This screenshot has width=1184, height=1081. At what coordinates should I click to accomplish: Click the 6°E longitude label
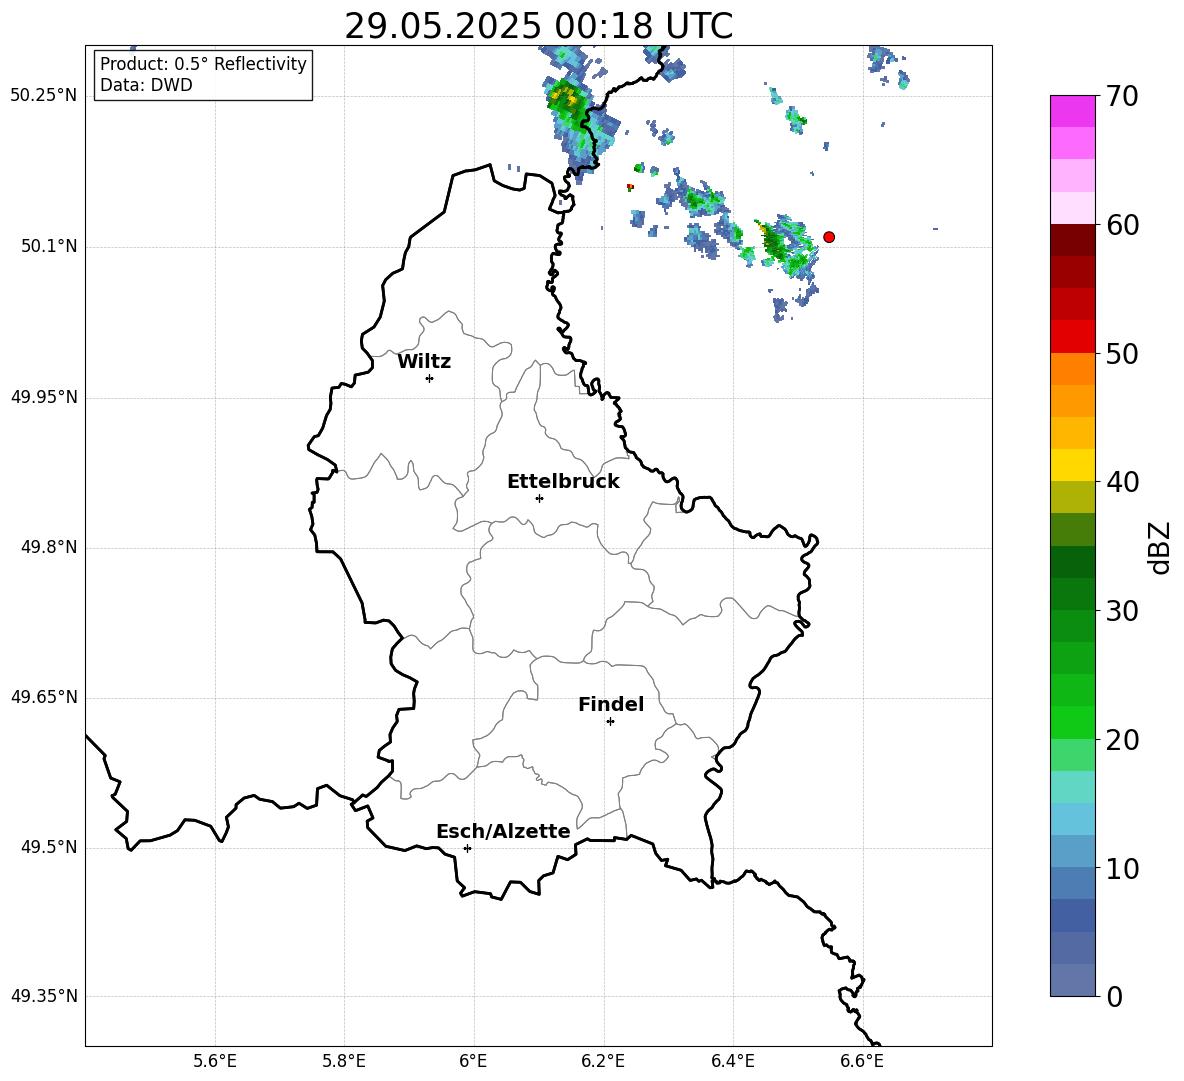473,1061
